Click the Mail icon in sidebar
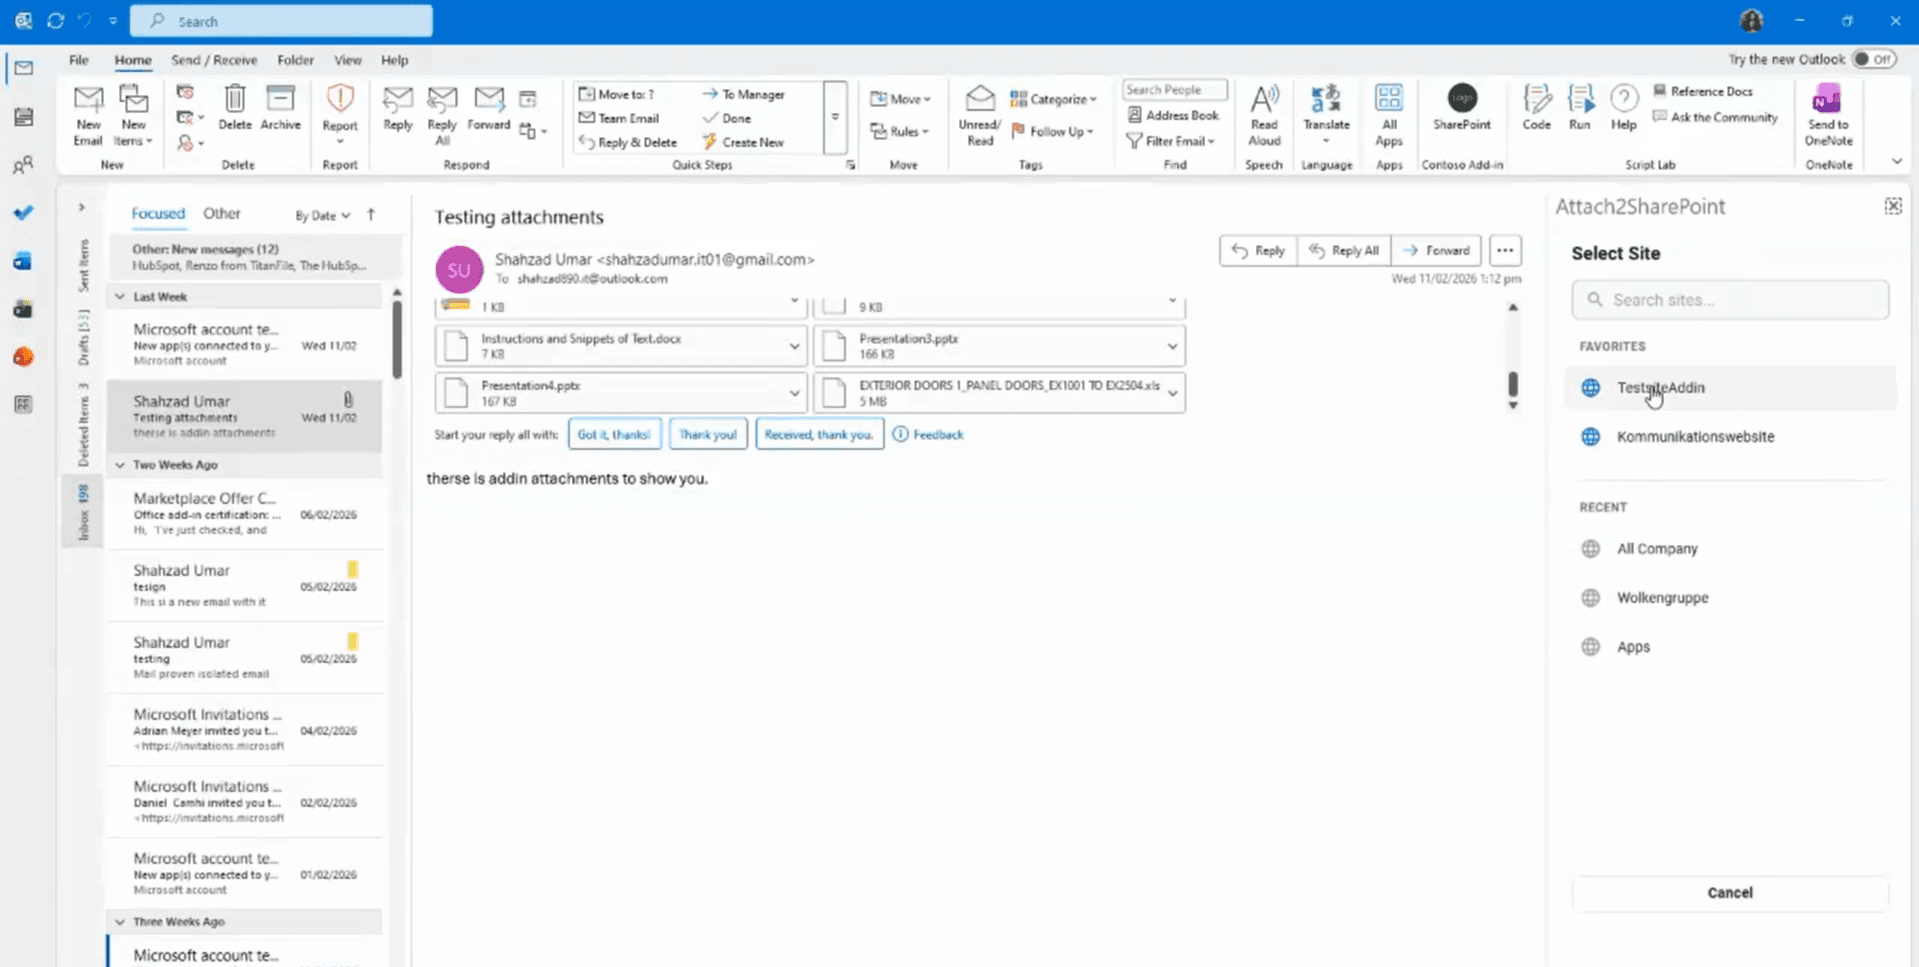Image resolution: width=1919 pixels, height=967 pixels. pyautogui.click(x=23, y=68)
